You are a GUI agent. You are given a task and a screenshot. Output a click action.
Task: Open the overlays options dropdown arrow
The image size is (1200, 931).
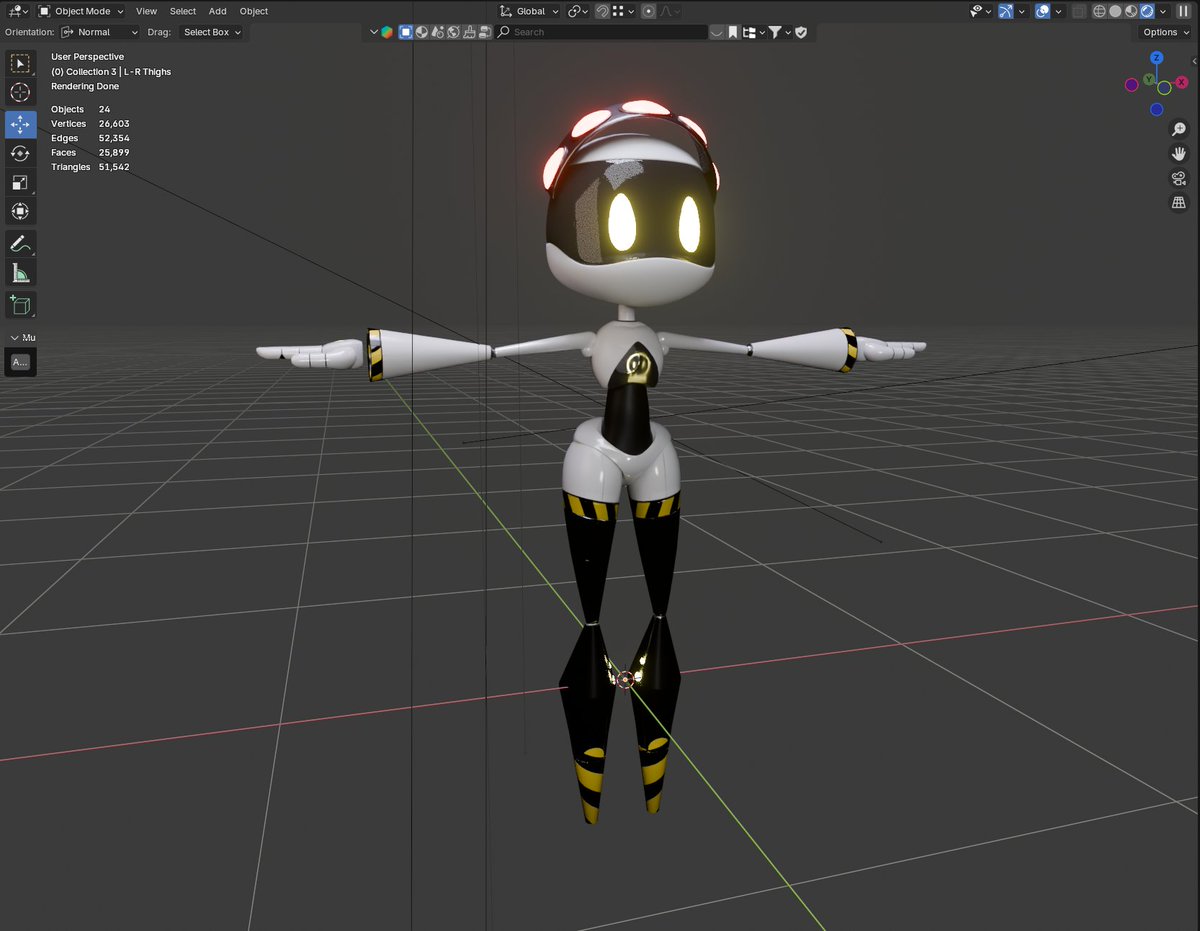point(1059,11)
